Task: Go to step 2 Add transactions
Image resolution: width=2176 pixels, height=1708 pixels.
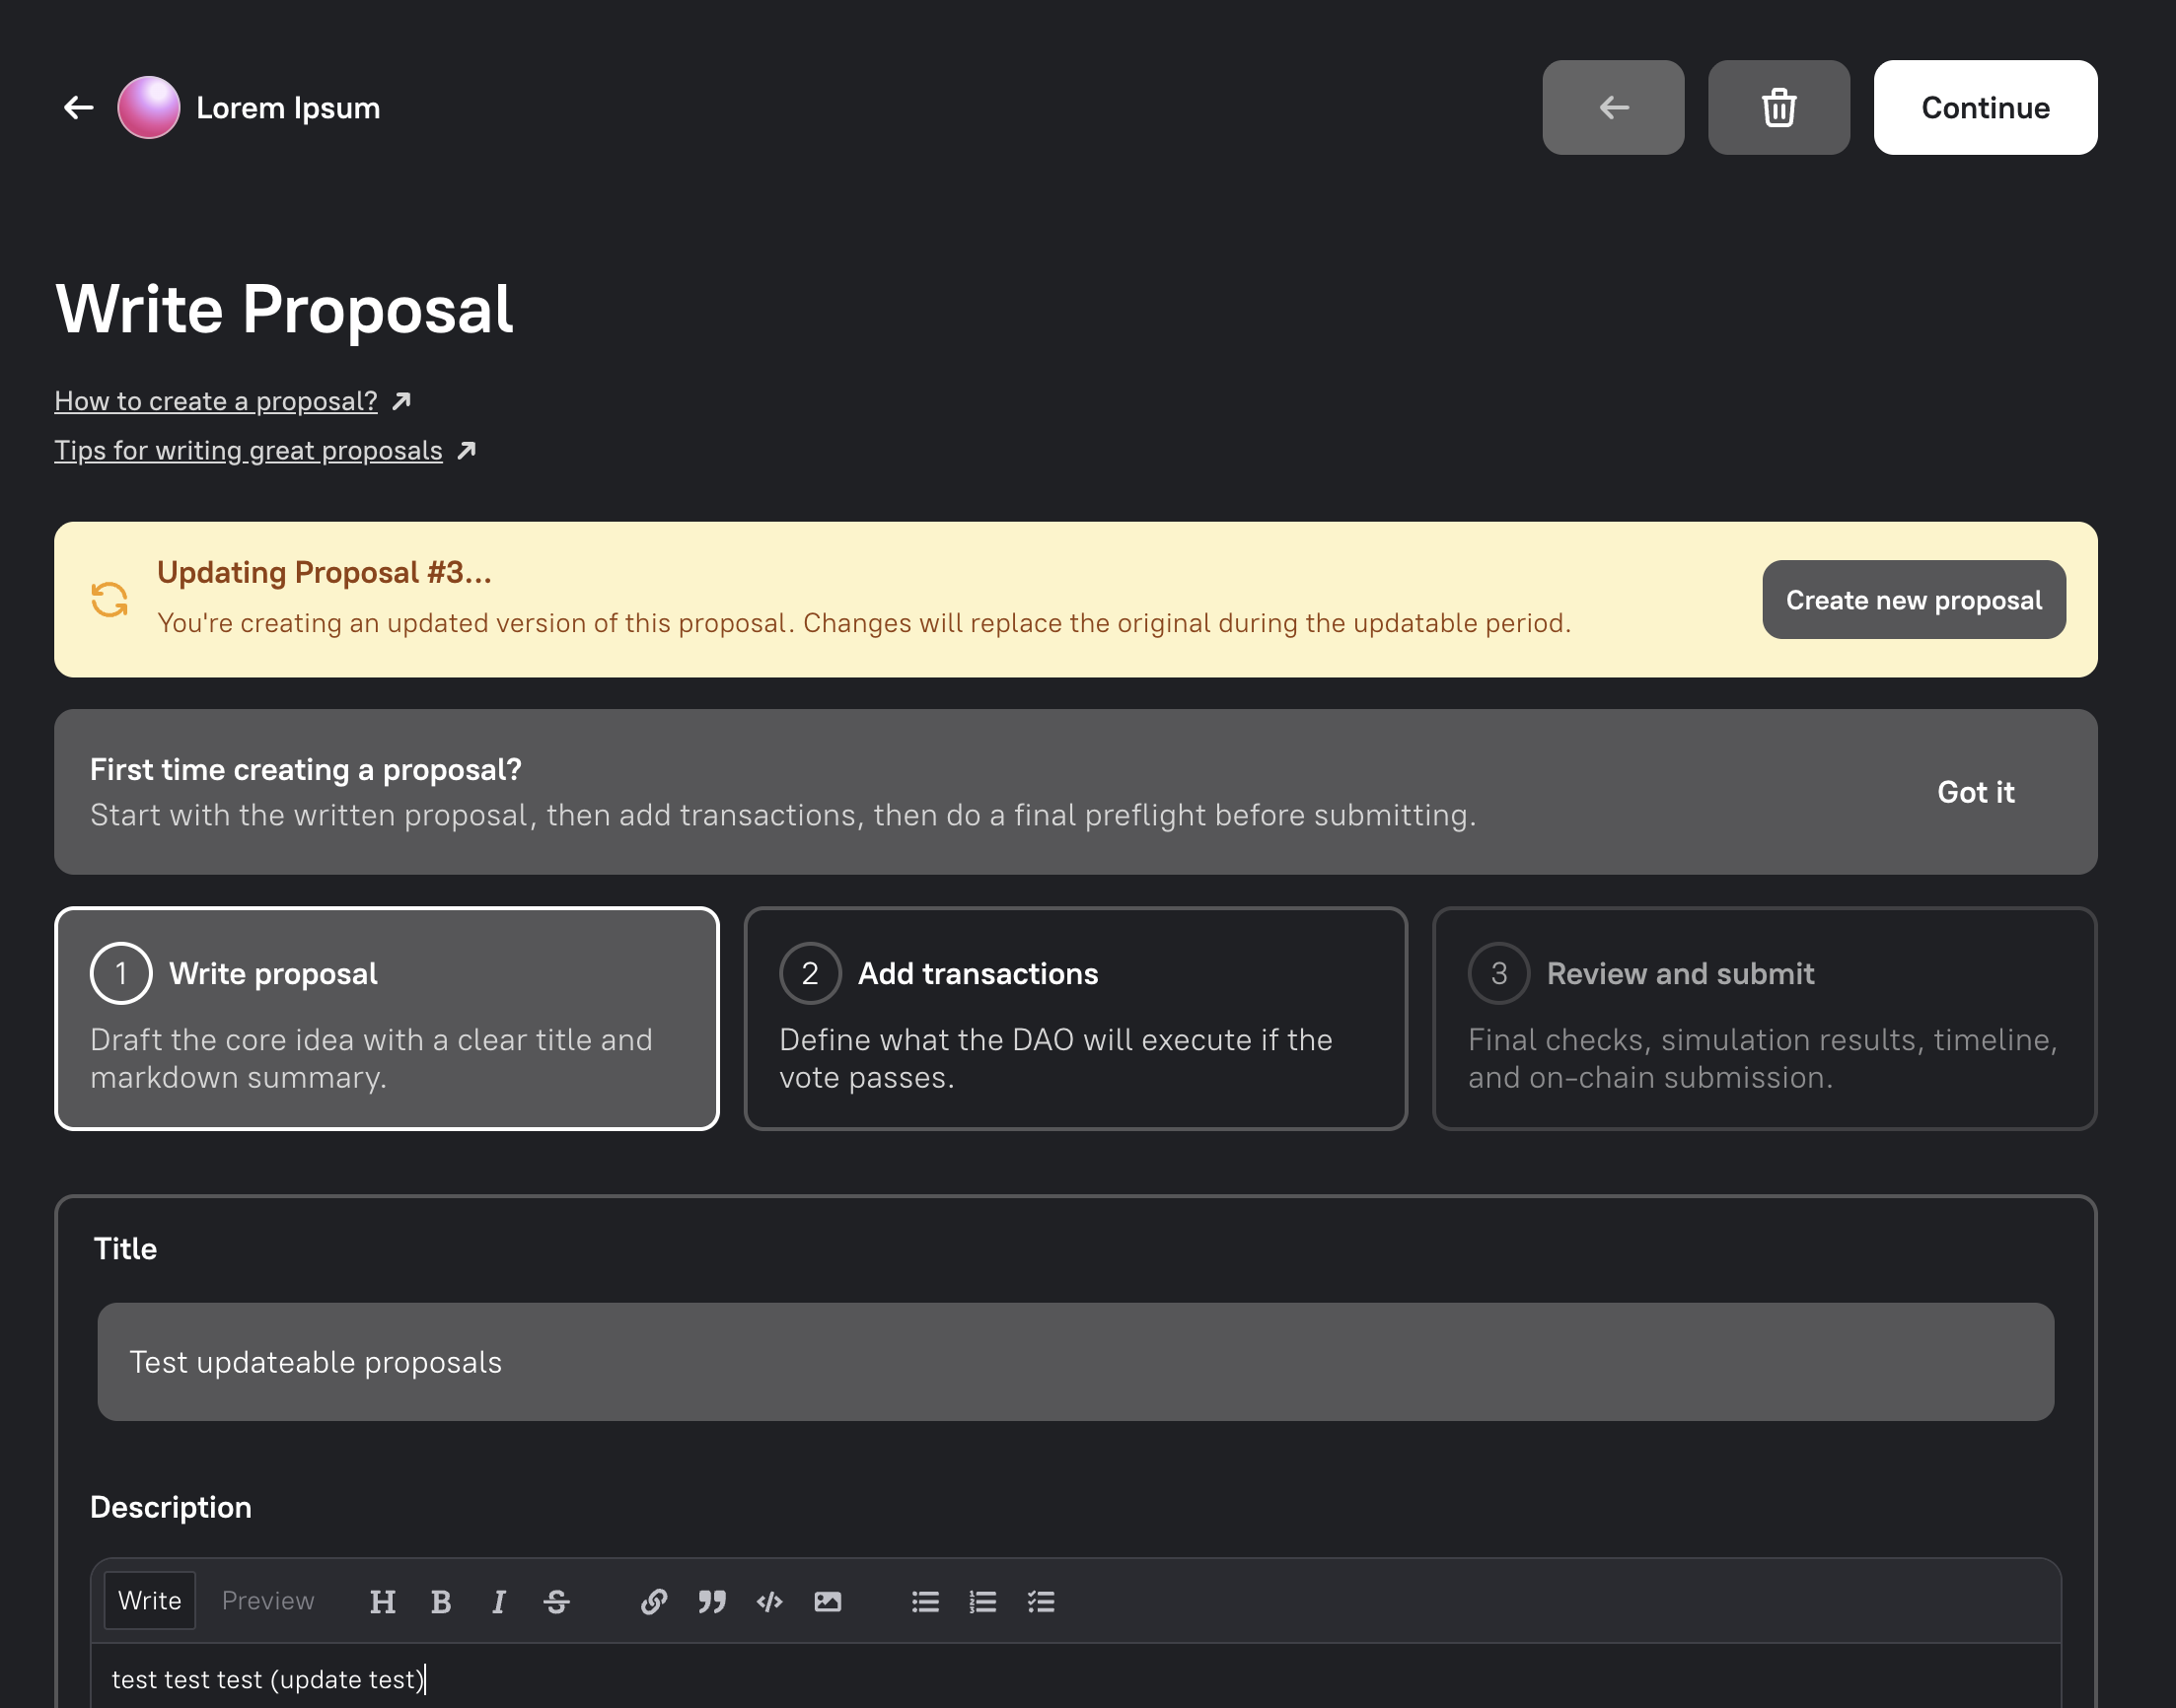Action: (1076, 1018)
